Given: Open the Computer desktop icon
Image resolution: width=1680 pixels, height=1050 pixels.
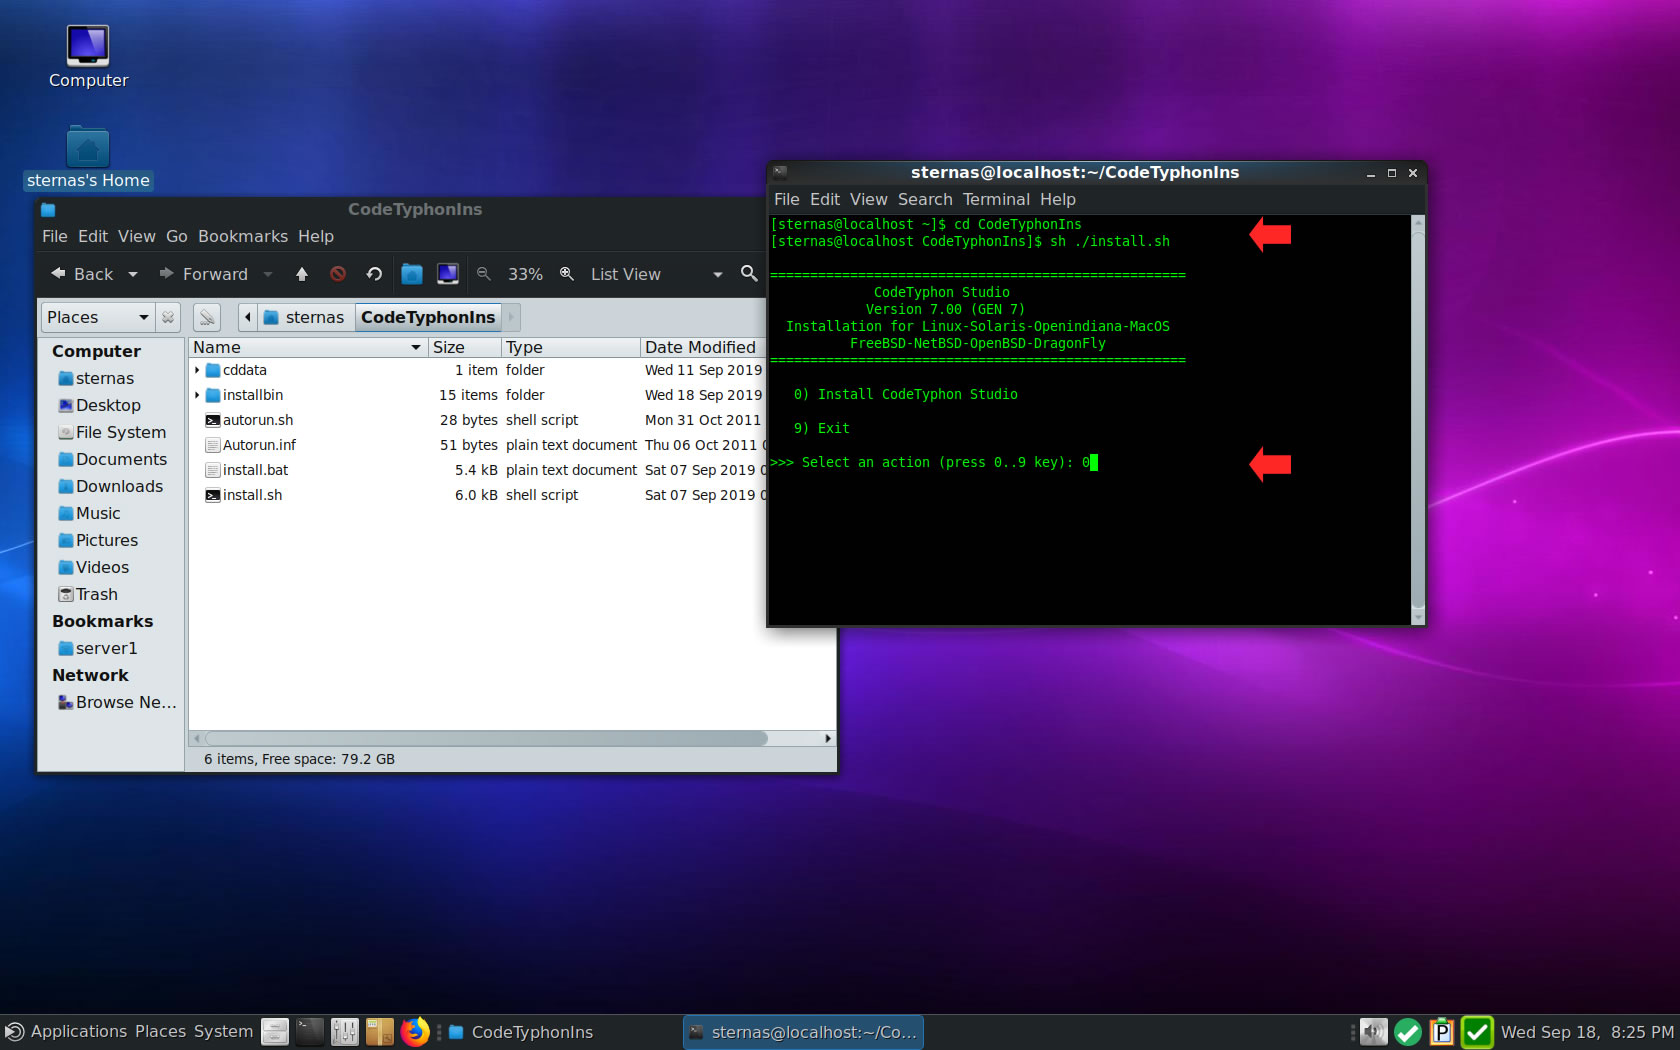Looking at the screenshot, I should coord(88,57).
